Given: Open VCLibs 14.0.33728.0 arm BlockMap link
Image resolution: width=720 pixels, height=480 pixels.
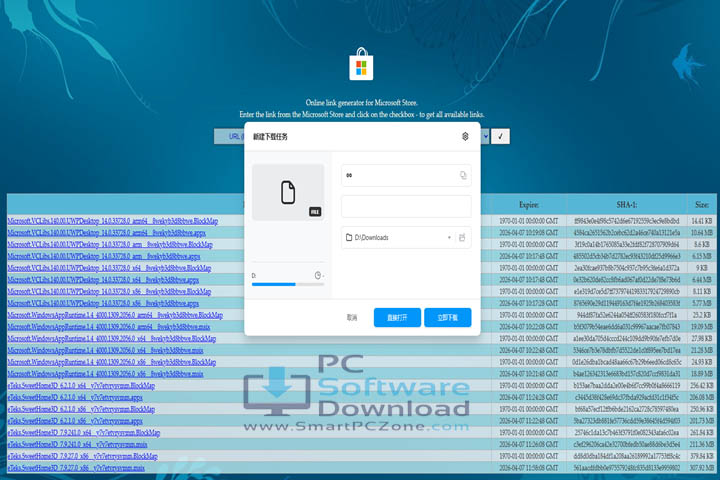Looking at the screenshot, I should (110, 244).
